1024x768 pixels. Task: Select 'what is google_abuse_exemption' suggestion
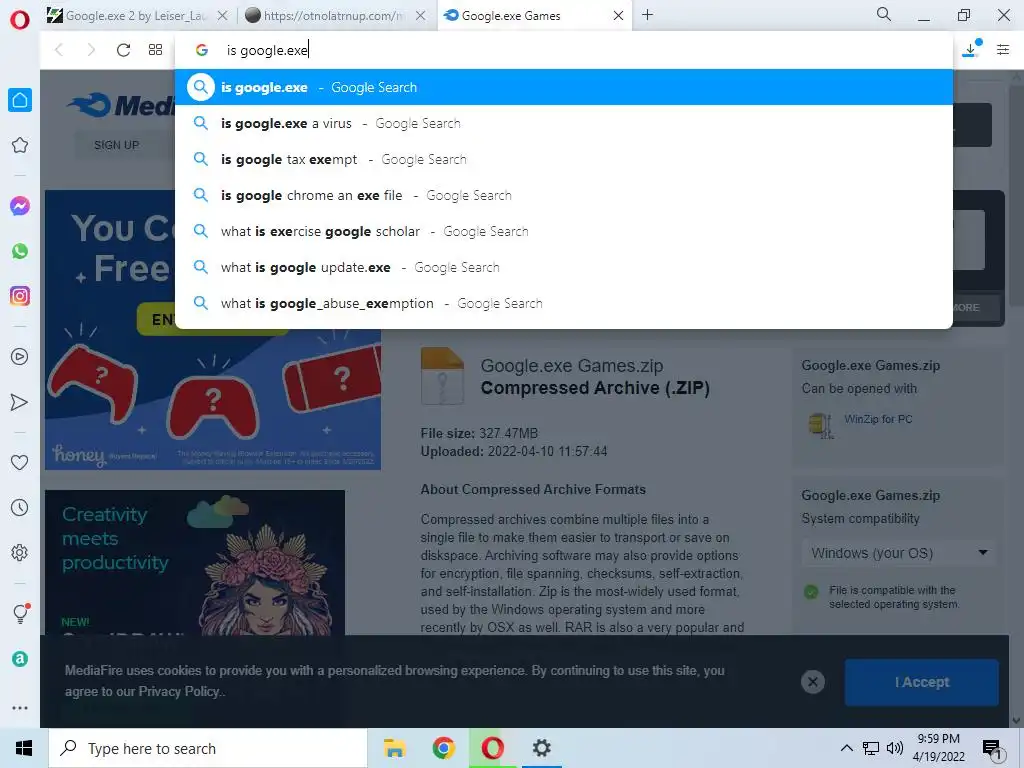564,303
